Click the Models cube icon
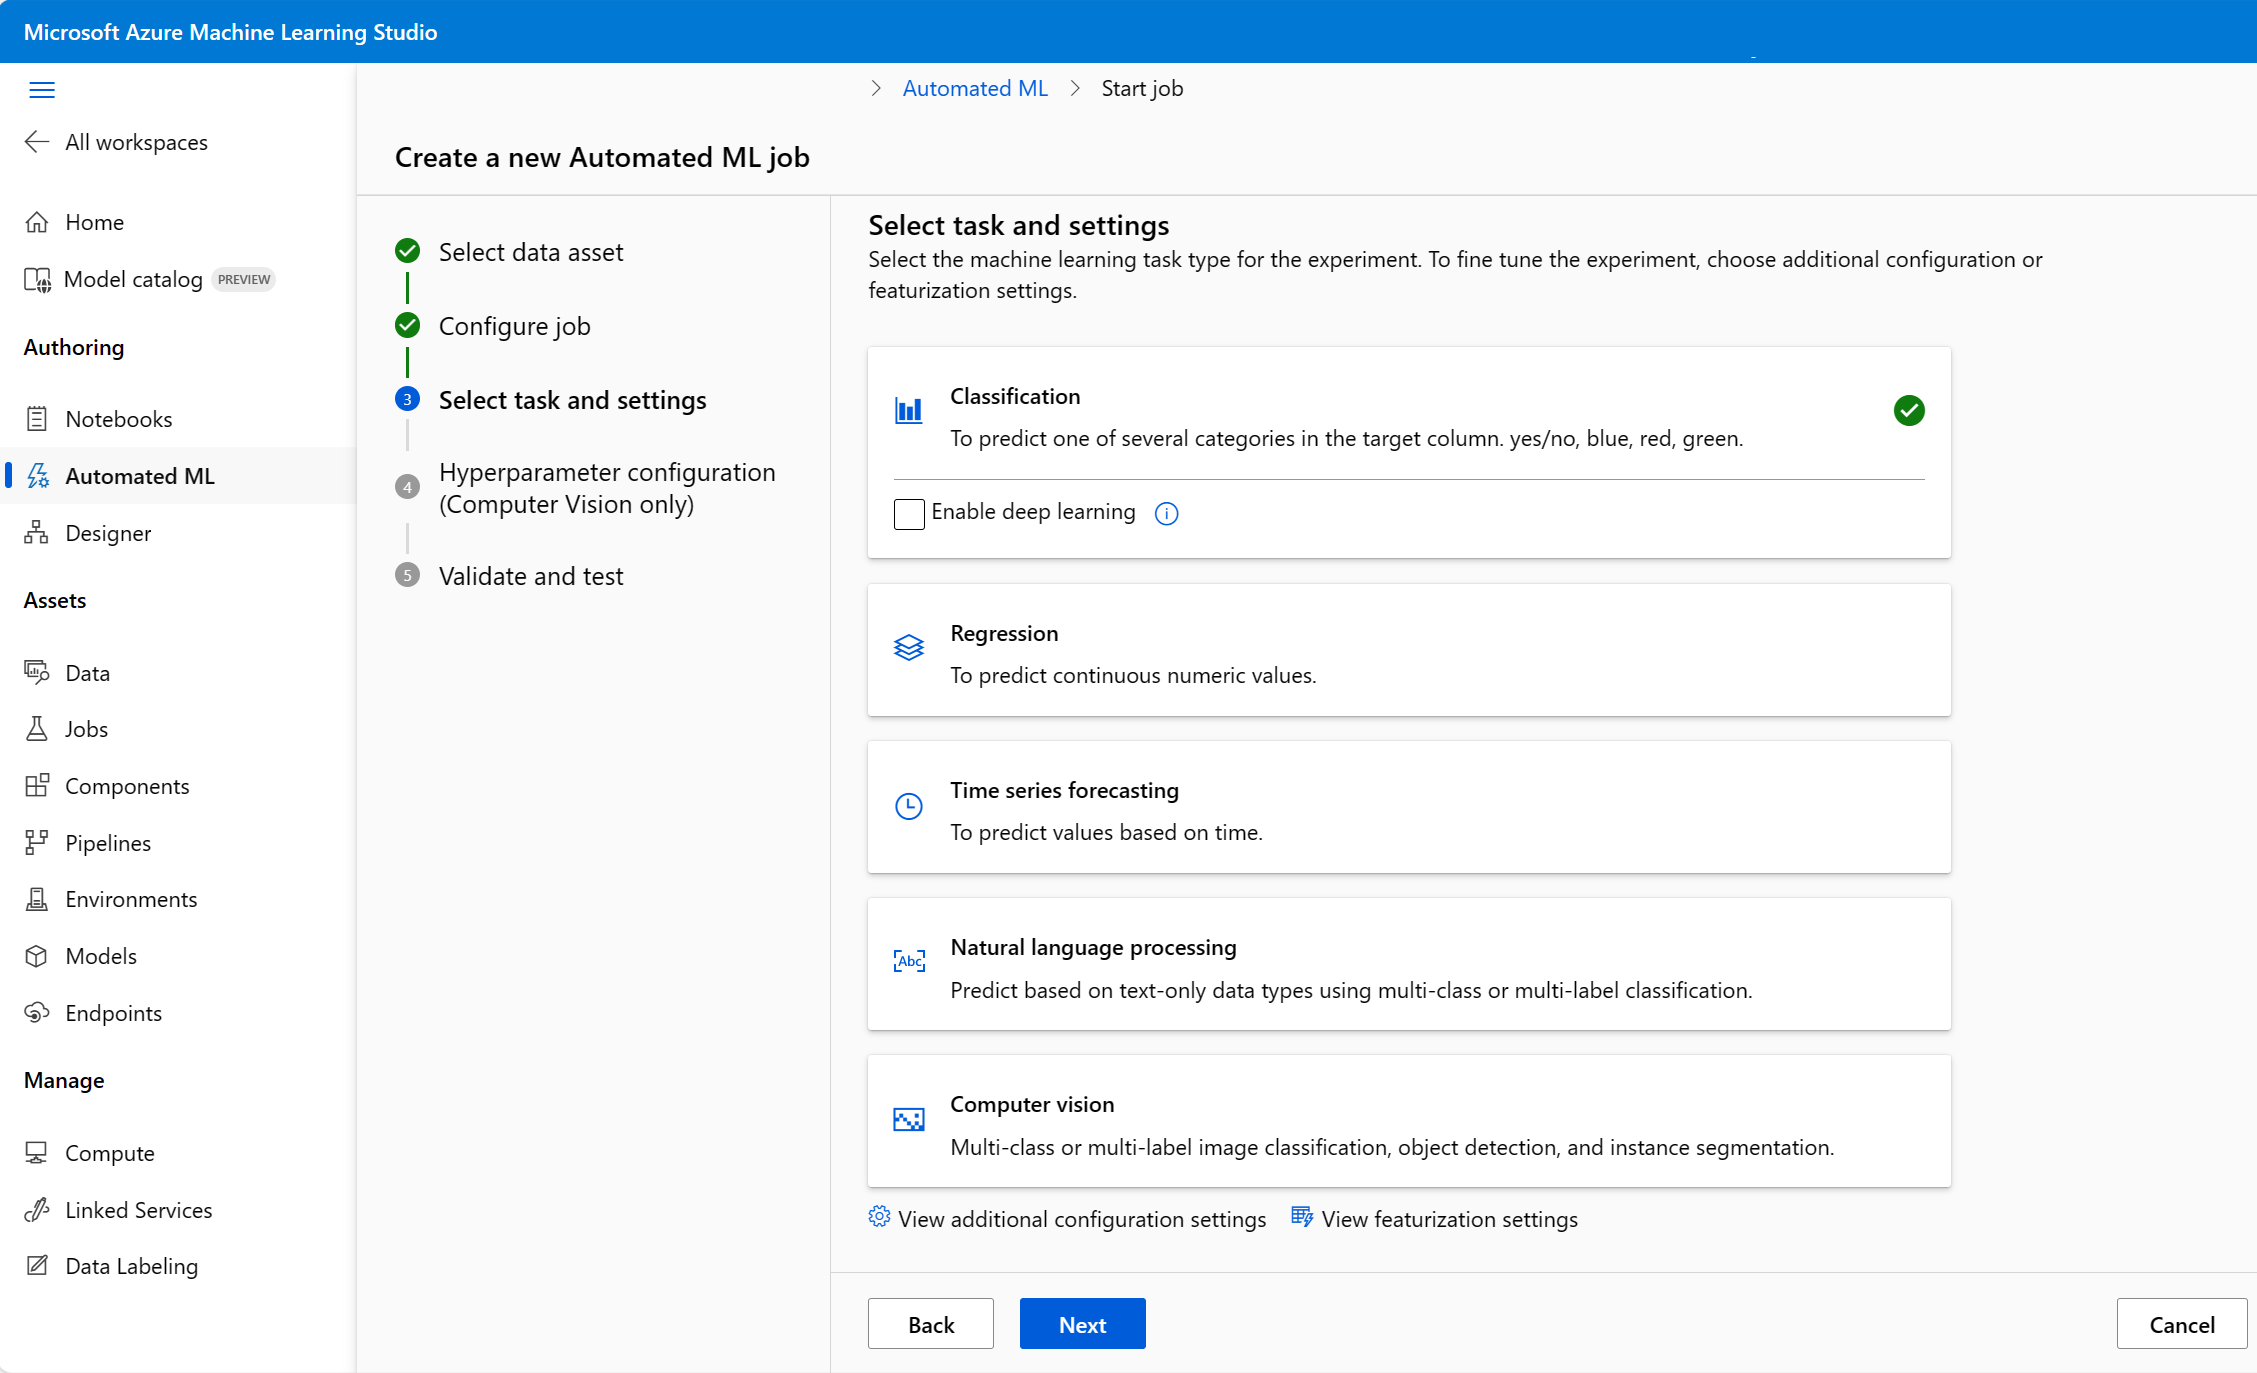 click(37, 956)
